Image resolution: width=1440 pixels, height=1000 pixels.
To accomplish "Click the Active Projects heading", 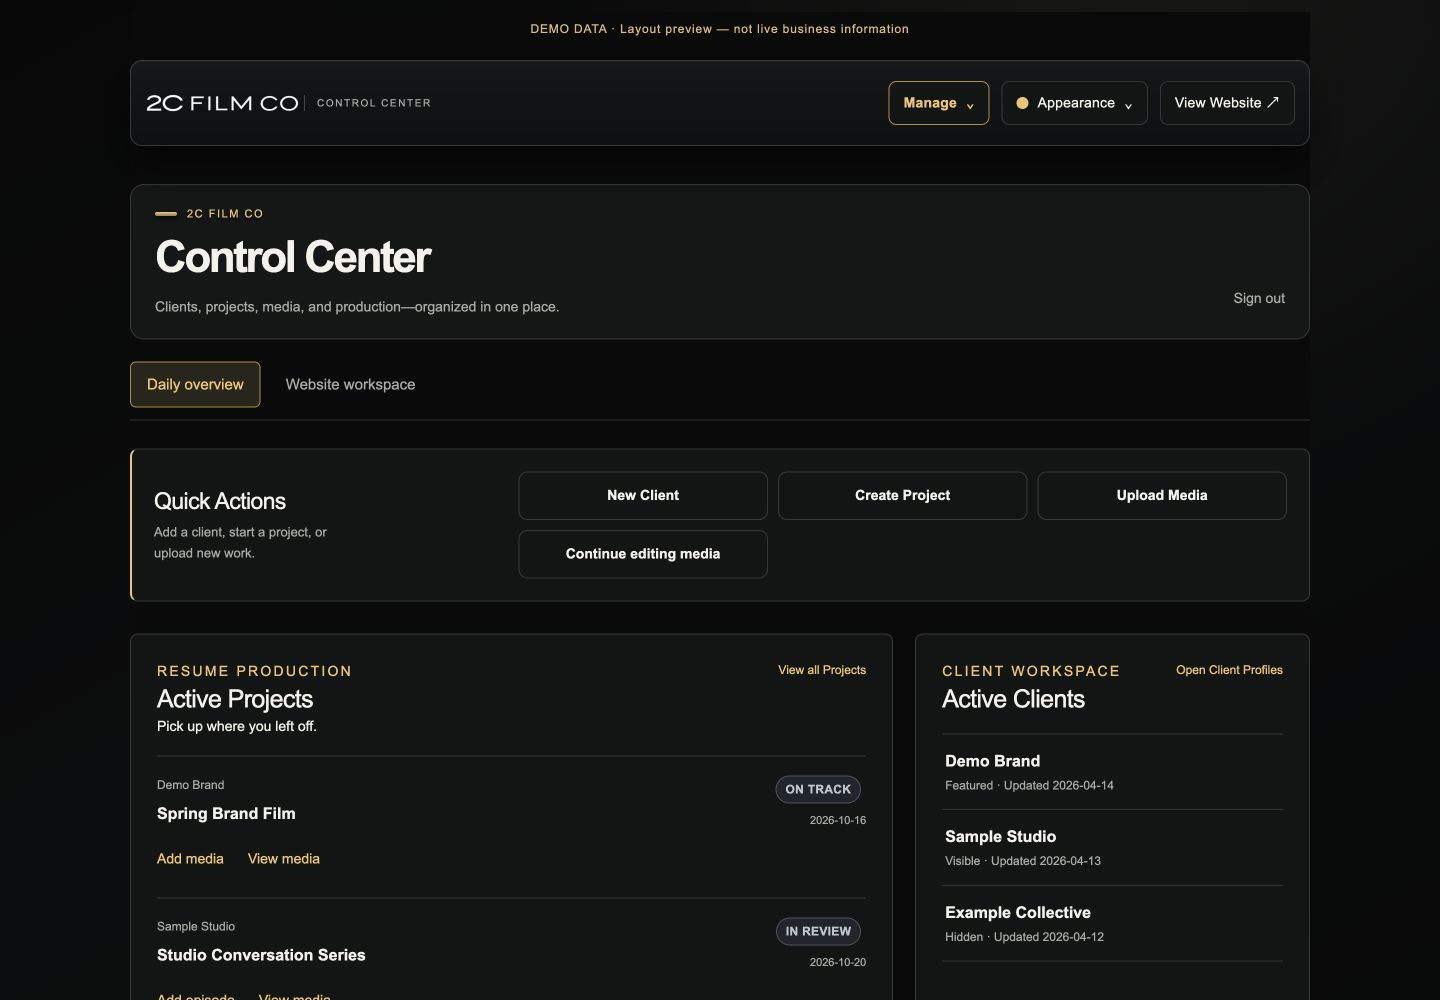I will pos(235,699).
